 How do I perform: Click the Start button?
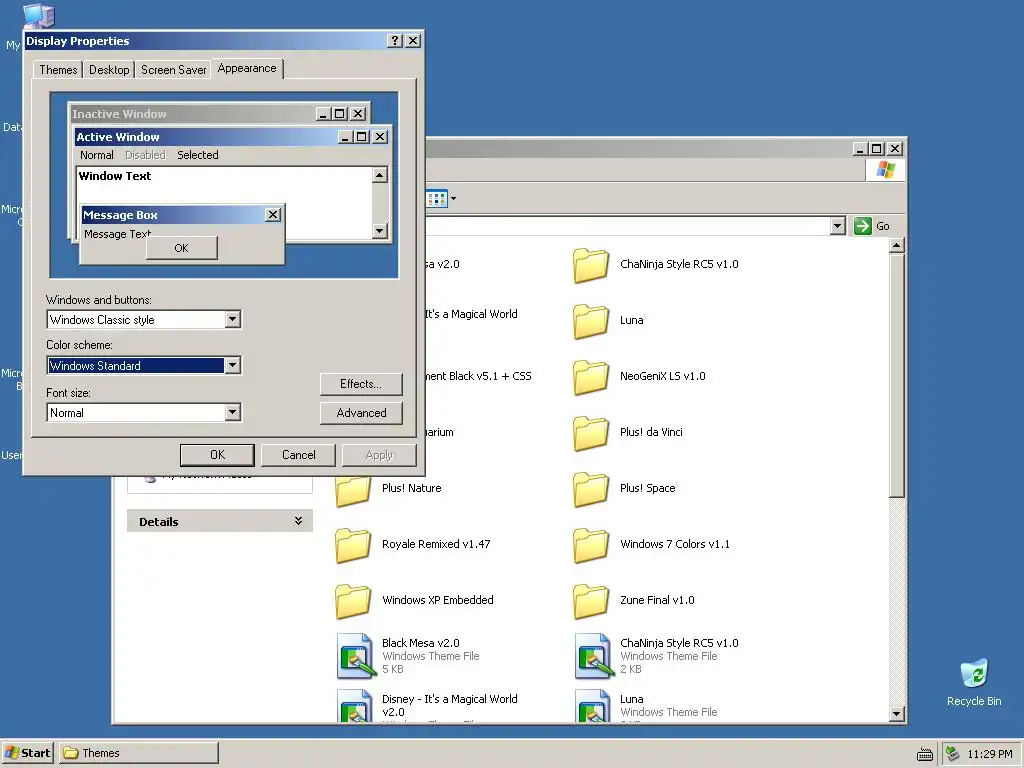(x=28, y=753)
